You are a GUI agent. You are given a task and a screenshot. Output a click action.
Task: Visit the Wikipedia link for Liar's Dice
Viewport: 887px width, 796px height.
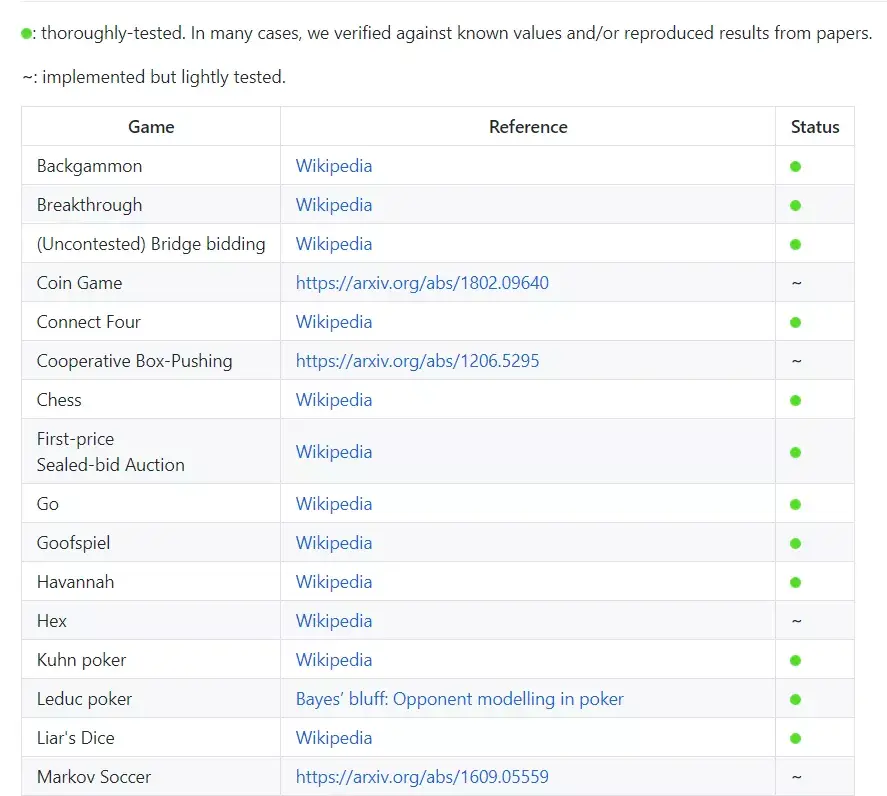334,738
